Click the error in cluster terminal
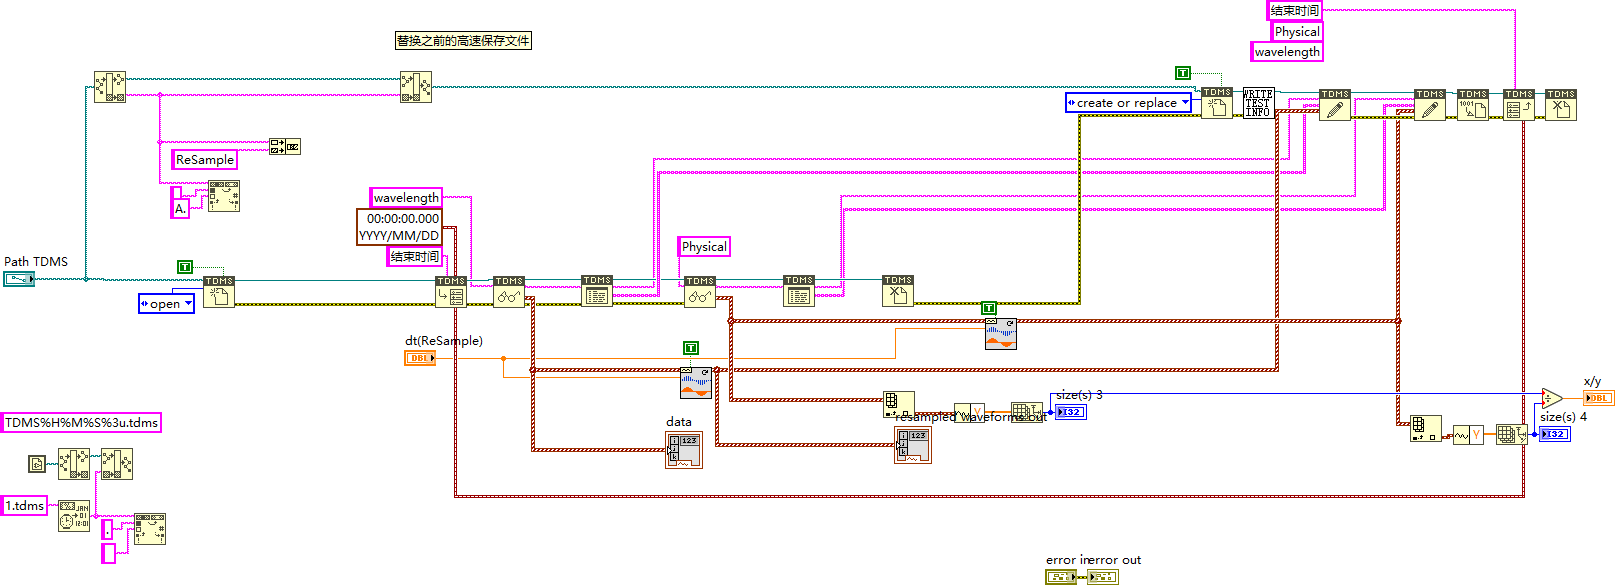 (x=1061, y=577)
